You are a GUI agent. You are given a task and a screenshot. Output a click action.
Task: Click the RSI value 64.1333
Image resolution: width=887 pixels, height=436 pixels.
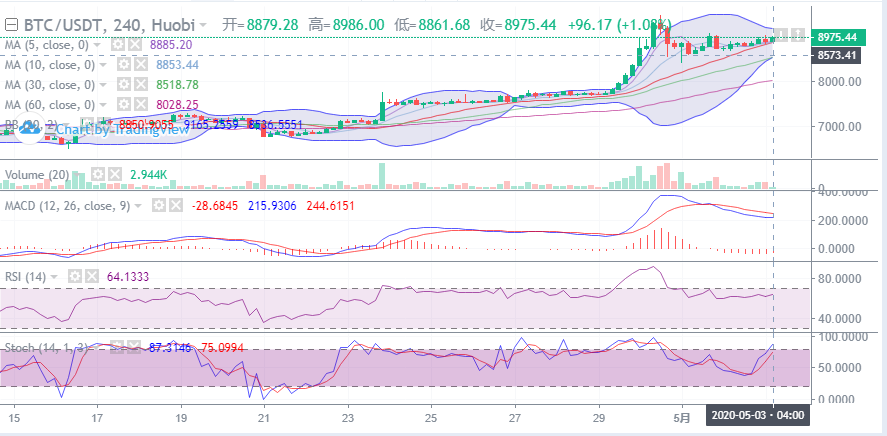tap(128, 277)
